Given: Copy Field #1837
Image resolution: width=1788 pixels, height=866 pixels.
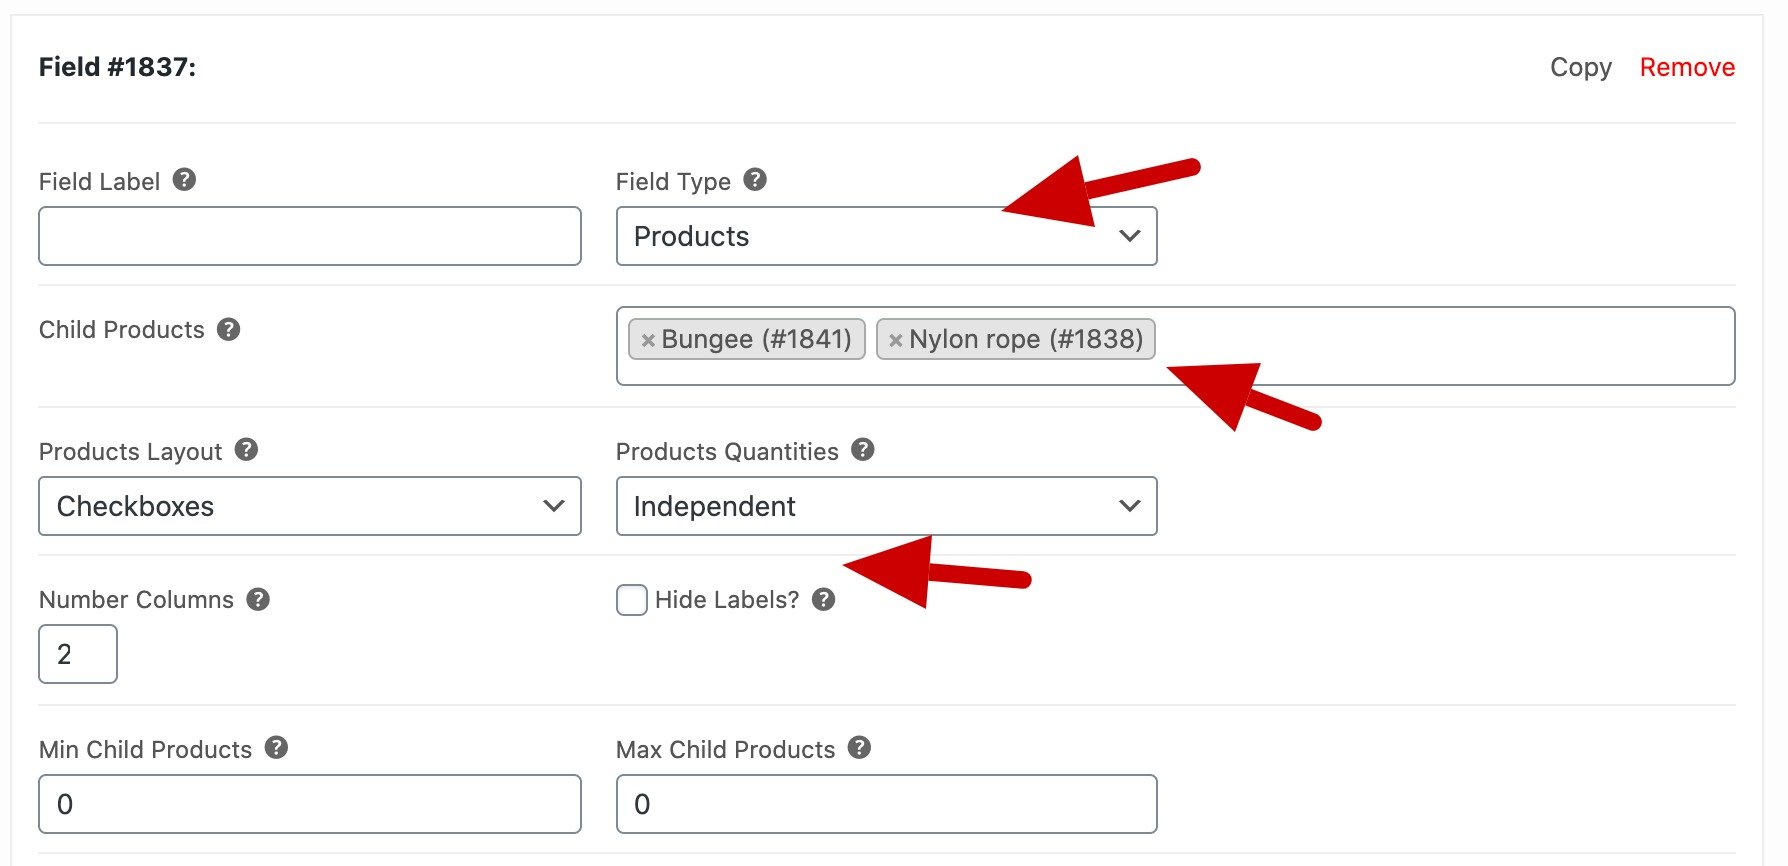Looking at the screenshot, I should (1581, 67).
